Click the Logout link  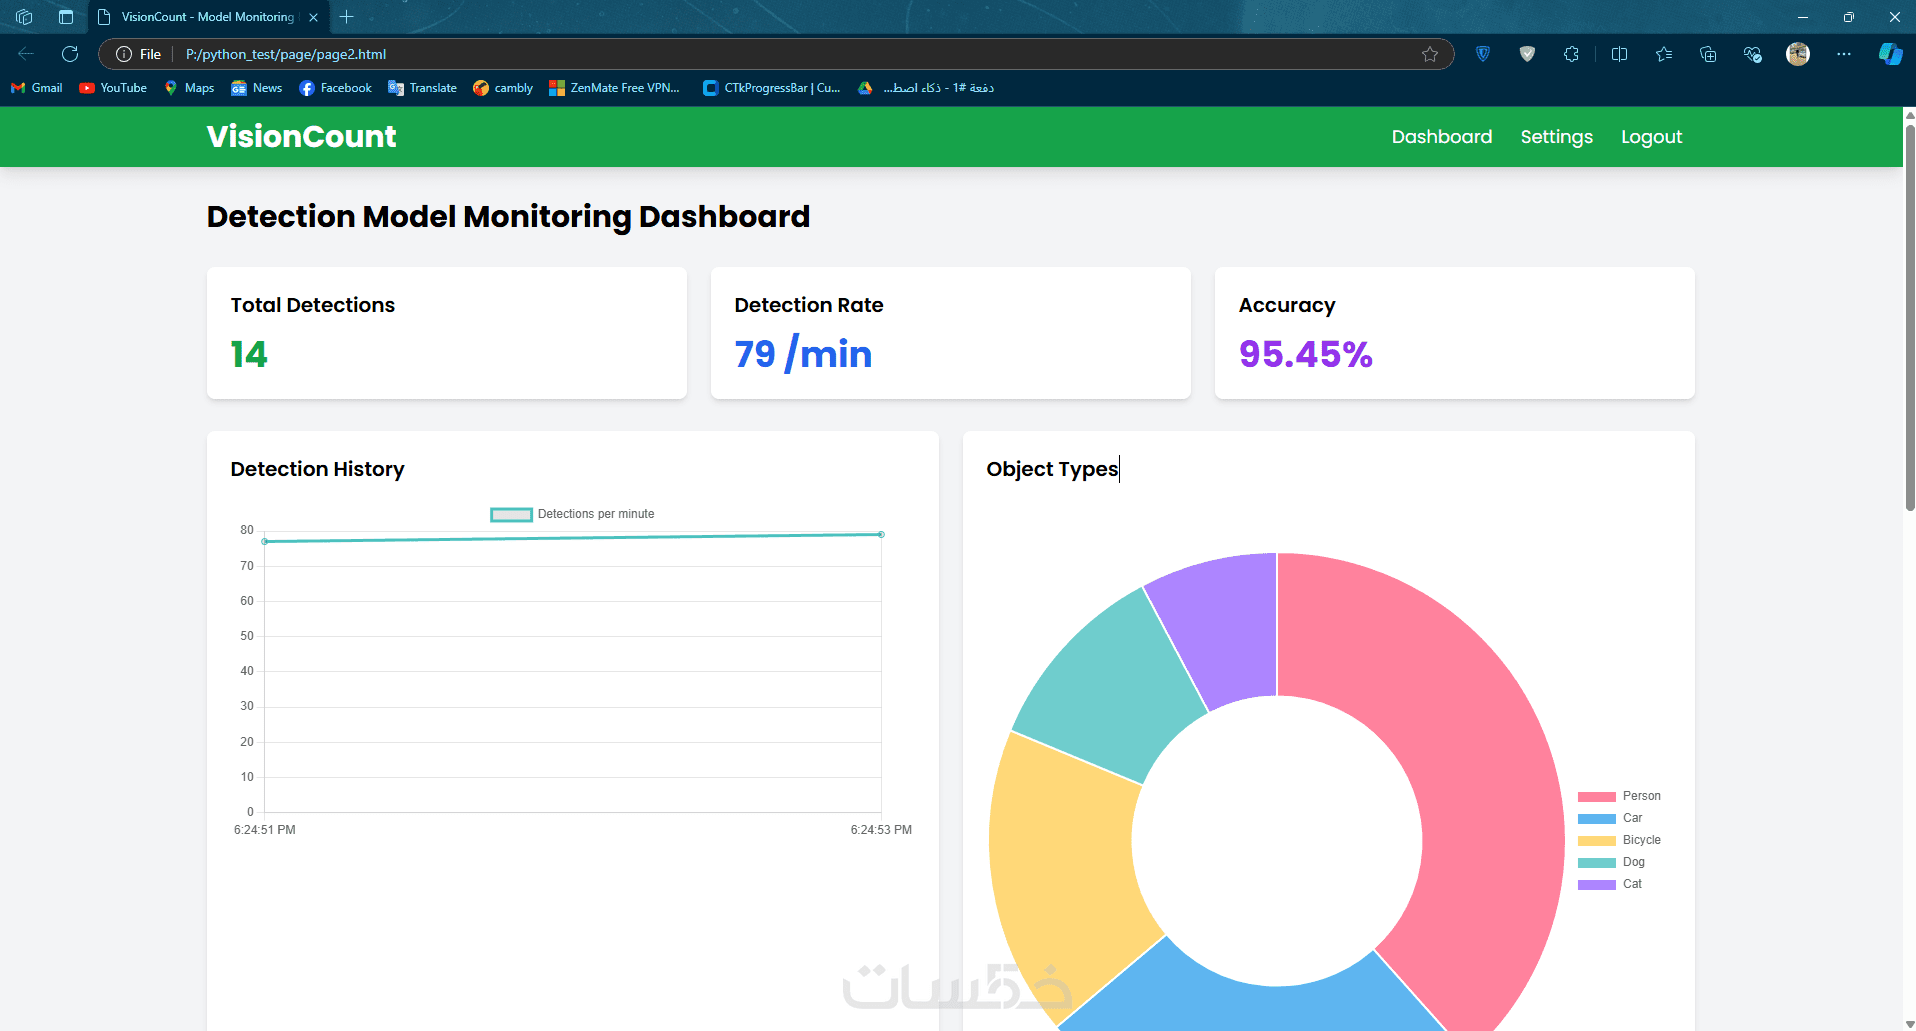click(x=1651, y=137)
